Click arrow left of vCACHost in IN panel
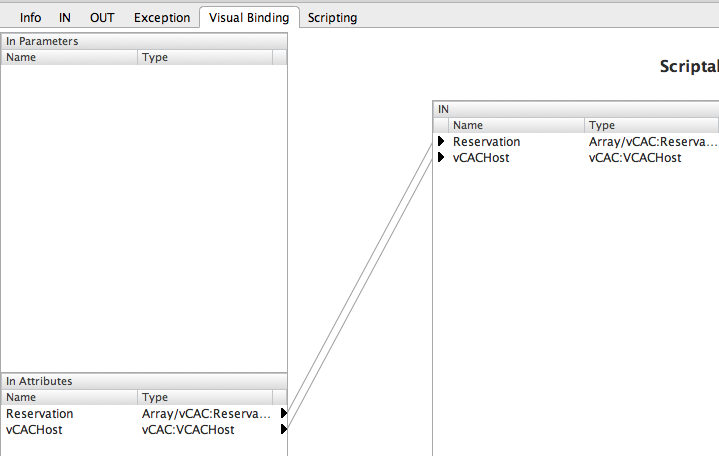The width and height of the screenshot is (719, 456). click(x=441, y=157)
